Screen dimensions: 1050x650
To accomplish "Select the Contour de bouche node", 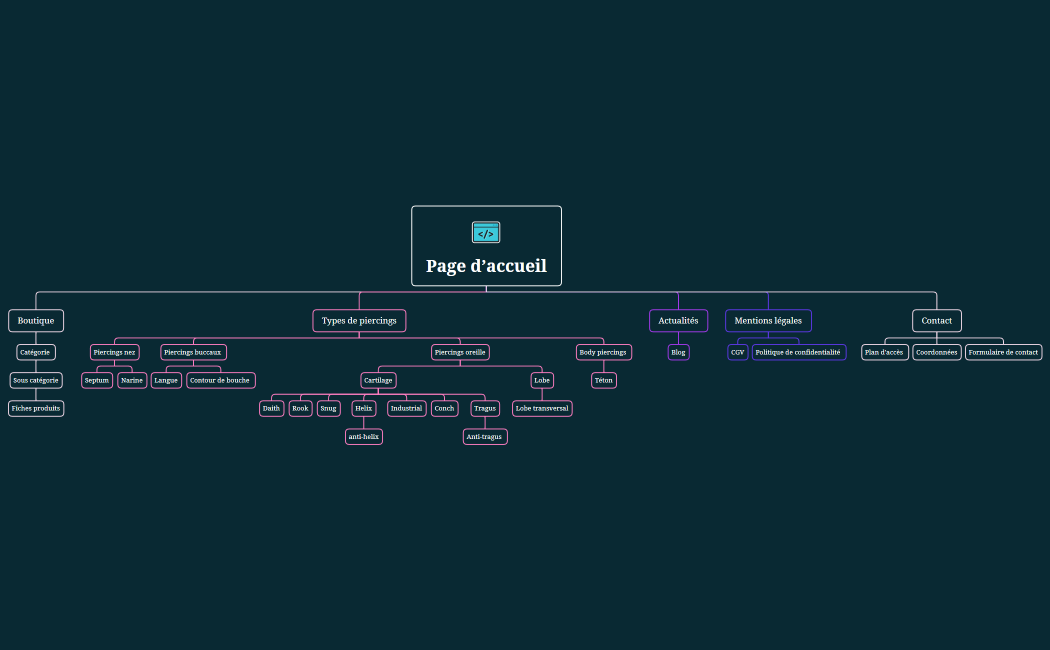I will (220, 380).
